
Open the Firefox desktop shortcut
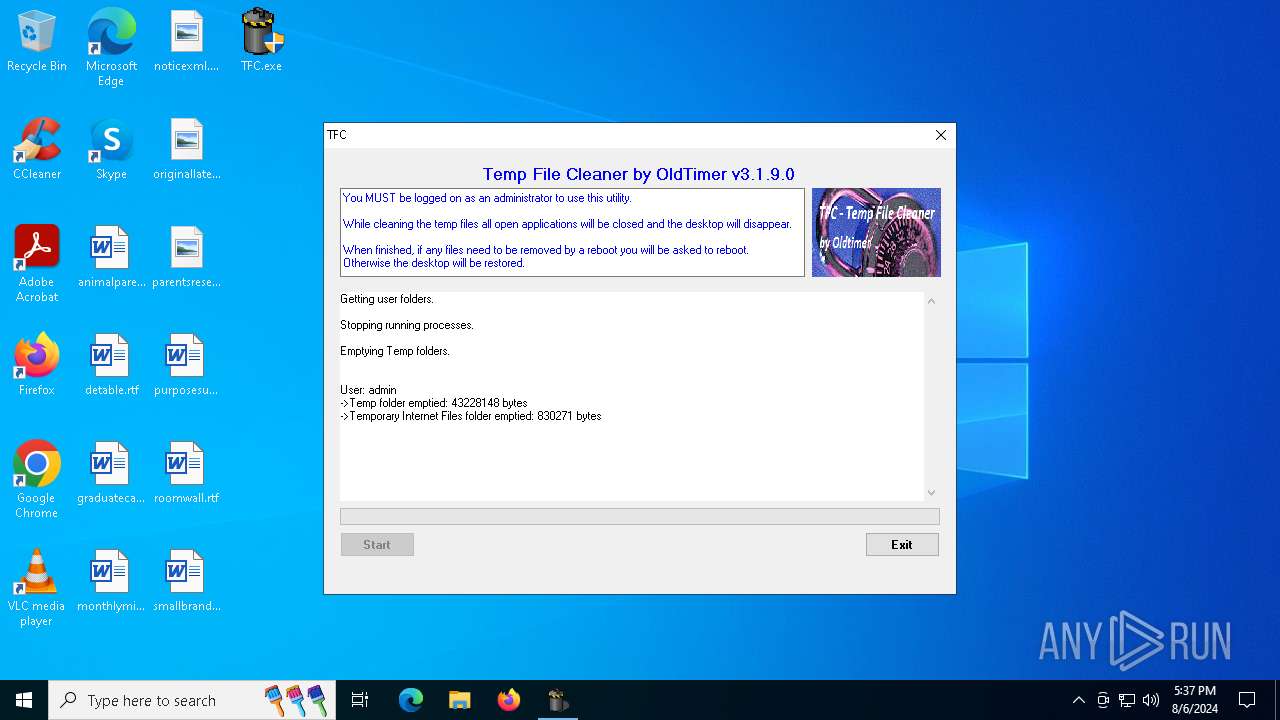pyautogui.click(x=37, y=366)
